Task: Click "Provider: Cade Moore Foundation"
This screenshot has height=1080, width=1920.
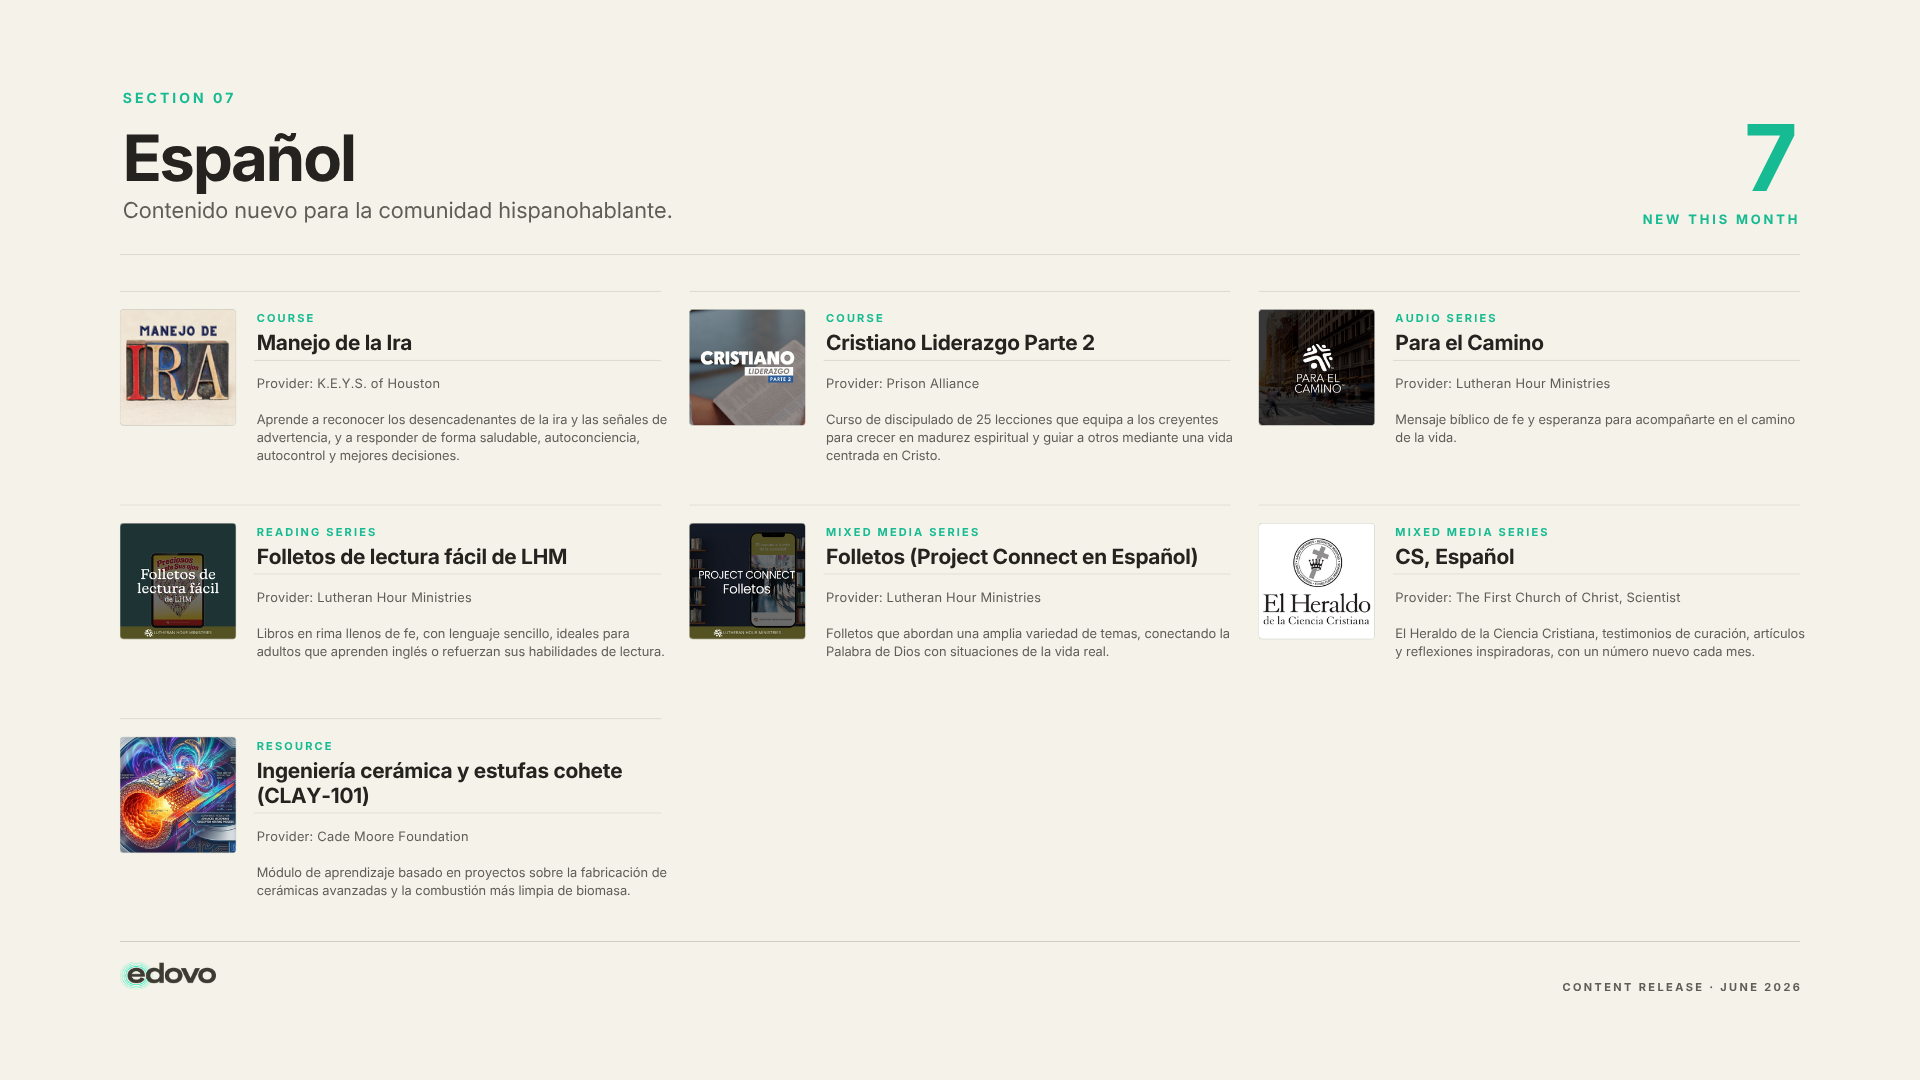Action: [x=362, y=837]
